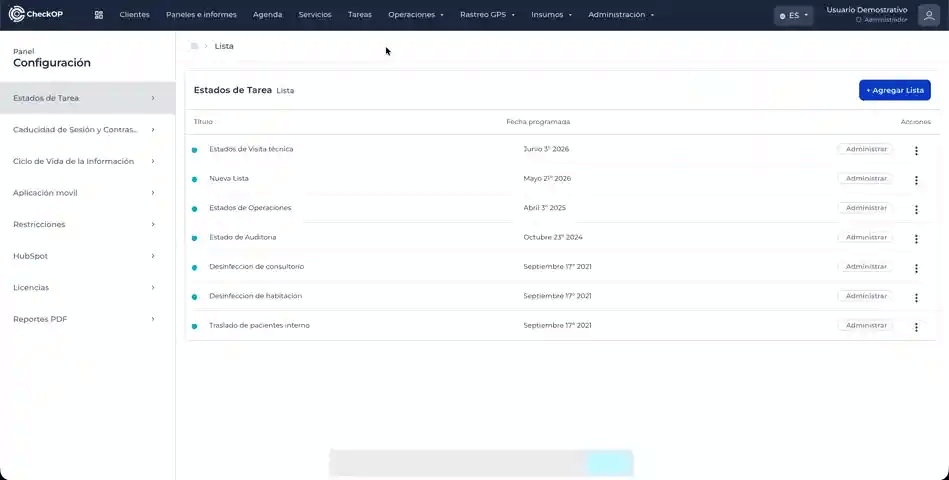949x480 pixels.
Task: Click the Agregar Lista button
Action: [x=895, y=90]
